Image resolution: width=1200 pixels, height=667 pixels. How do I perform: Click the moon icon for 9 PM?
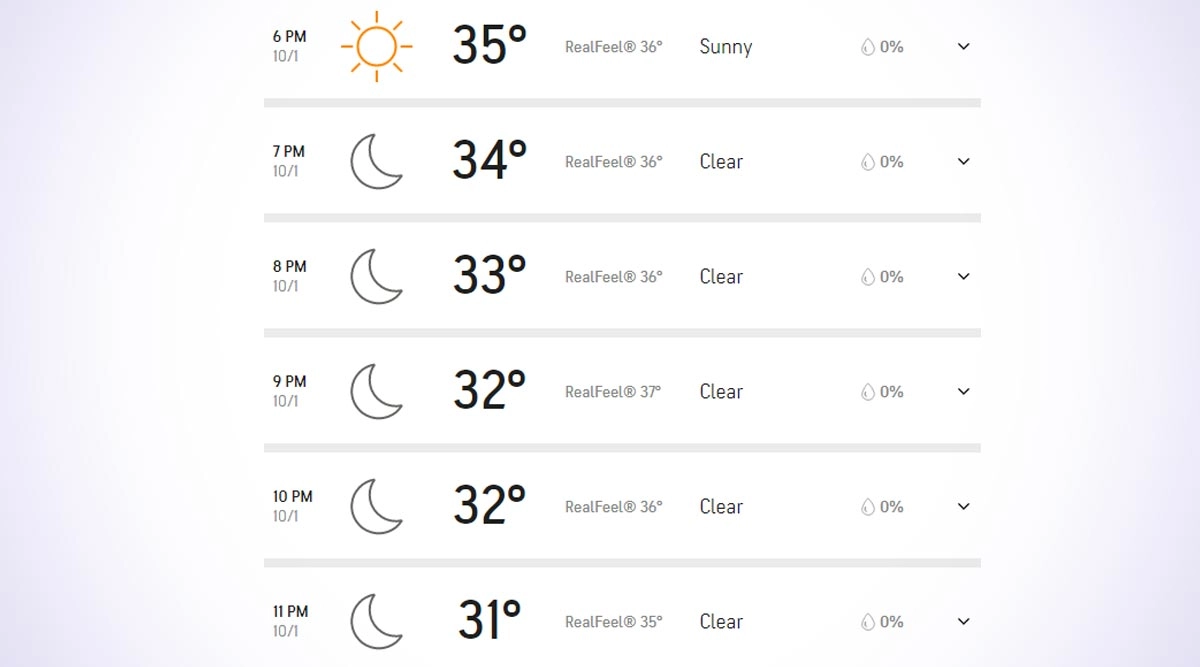(376, 392)
